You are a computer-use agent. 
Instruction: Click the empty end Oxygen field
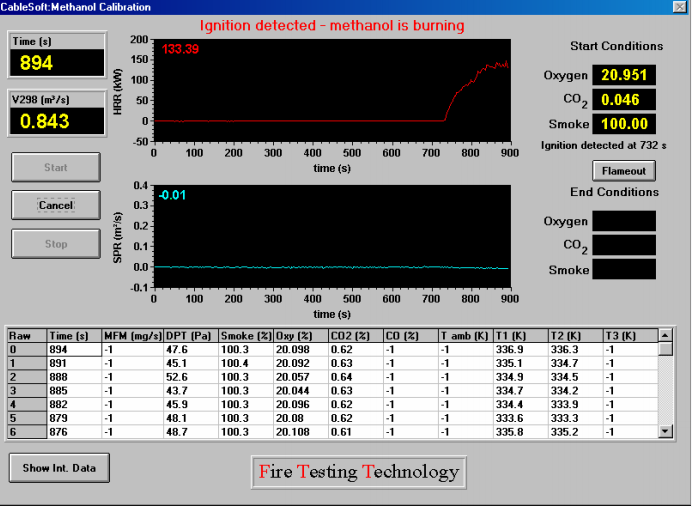(x=624, y=221)
